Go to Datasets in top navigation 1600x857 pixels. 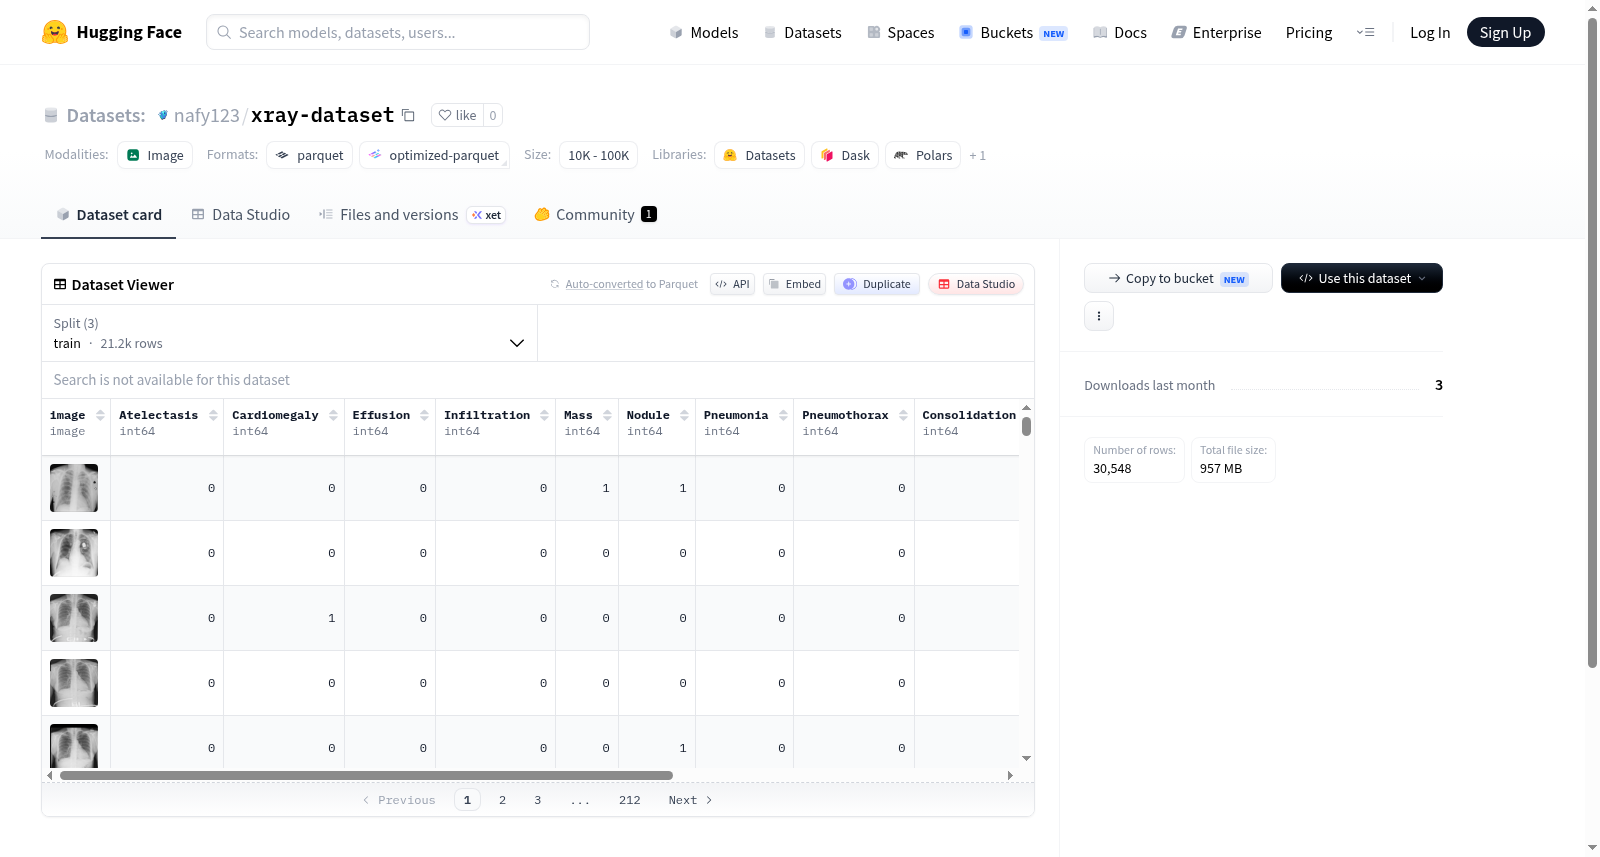[x=802, y=33]
